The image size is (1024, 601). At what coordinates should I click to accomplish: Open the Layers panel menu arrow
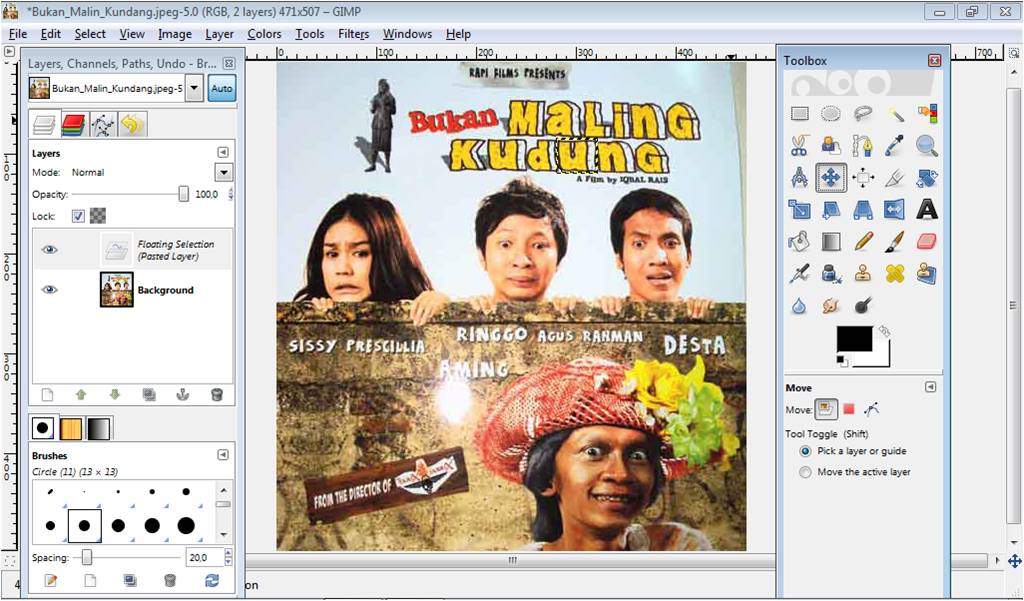[223, 152]
